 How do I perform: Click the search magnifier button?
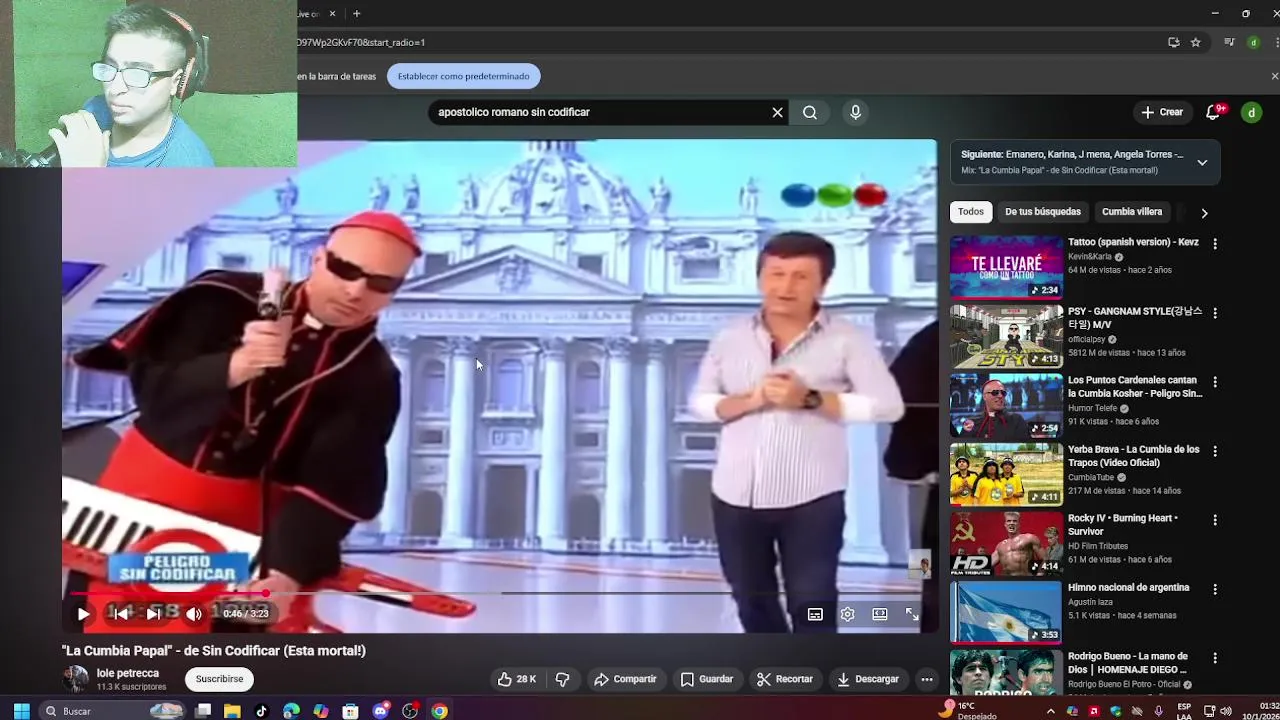coord(810,112)
